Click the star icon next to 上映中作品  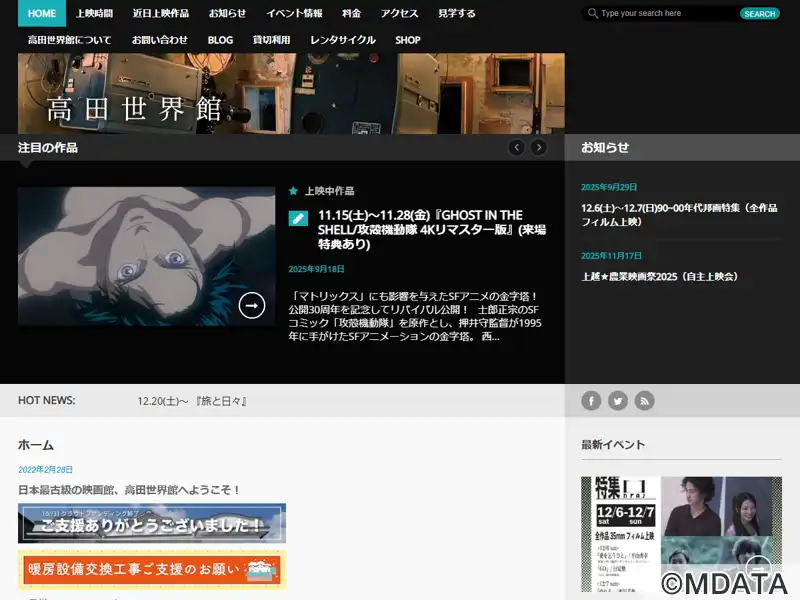tap(293, 191)
